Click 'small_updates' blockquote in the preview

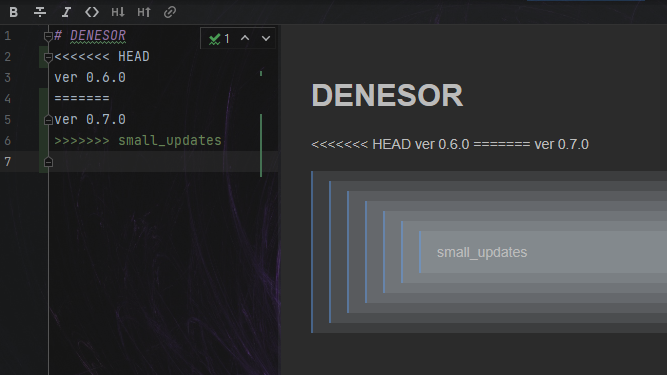(482, 252)
